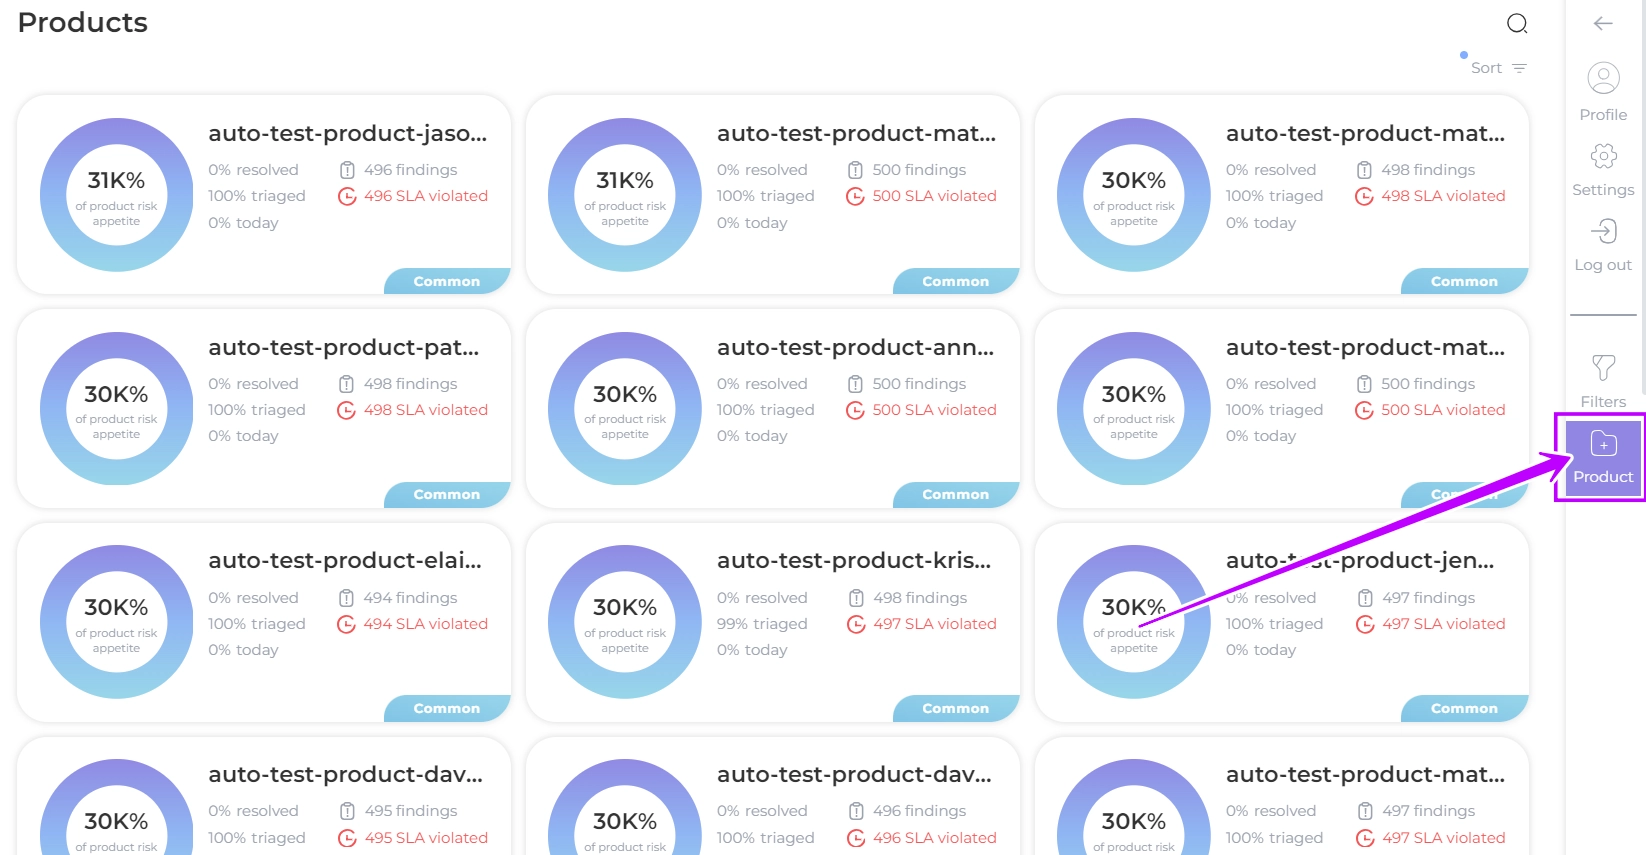This screenshot has height=855, width=1646.
Task: Click the Common tag on auto-test-product-elai...
Action: (447, 708)
